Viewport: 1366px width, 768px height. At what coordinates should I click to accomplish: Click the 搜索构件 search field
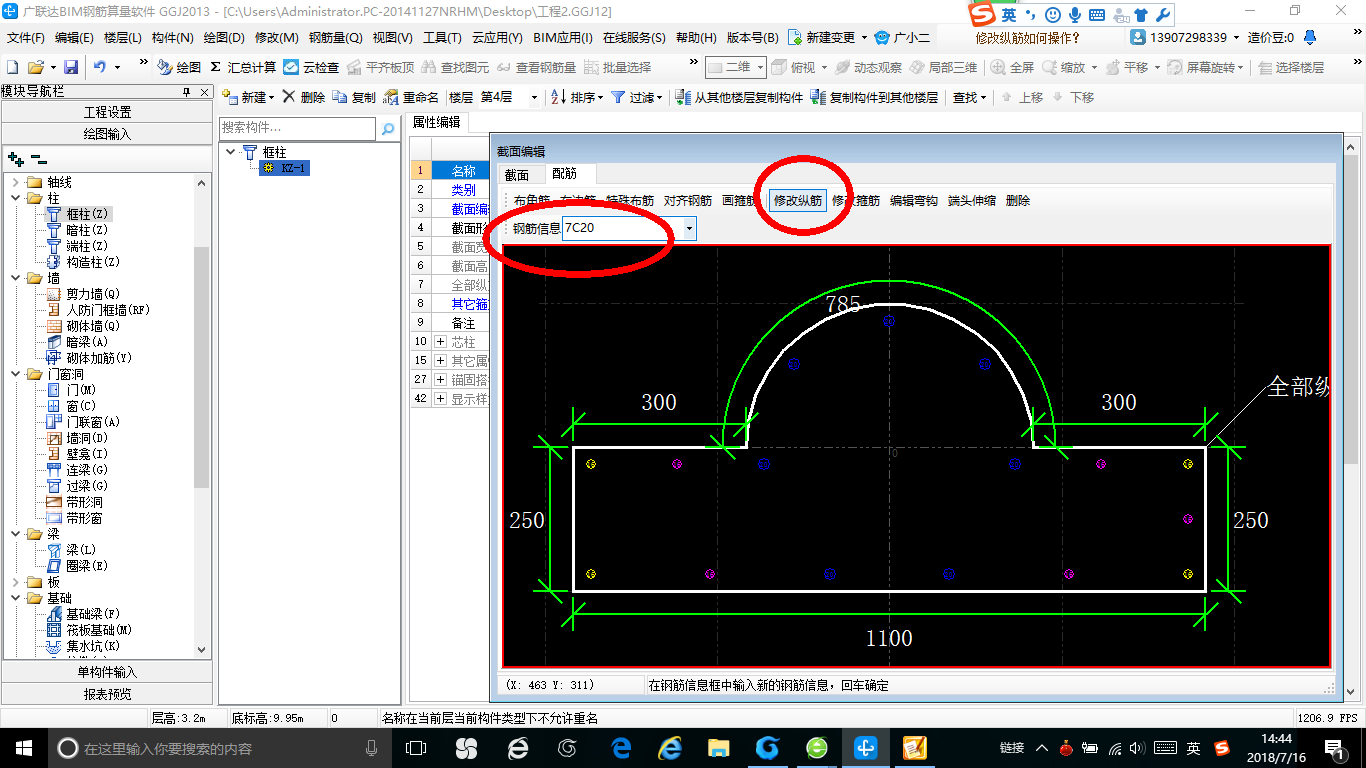[298, 129]
